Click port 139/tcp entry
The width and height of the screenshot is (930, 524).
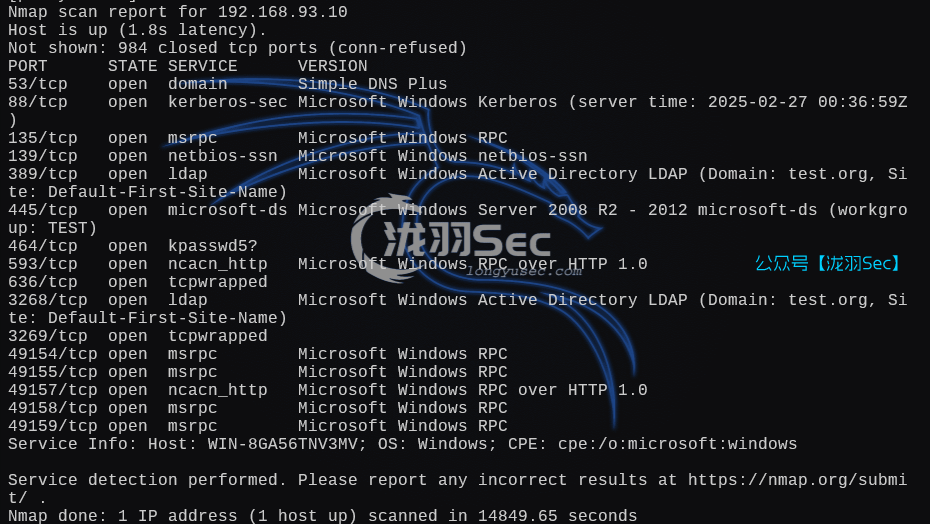pos(42,156)
